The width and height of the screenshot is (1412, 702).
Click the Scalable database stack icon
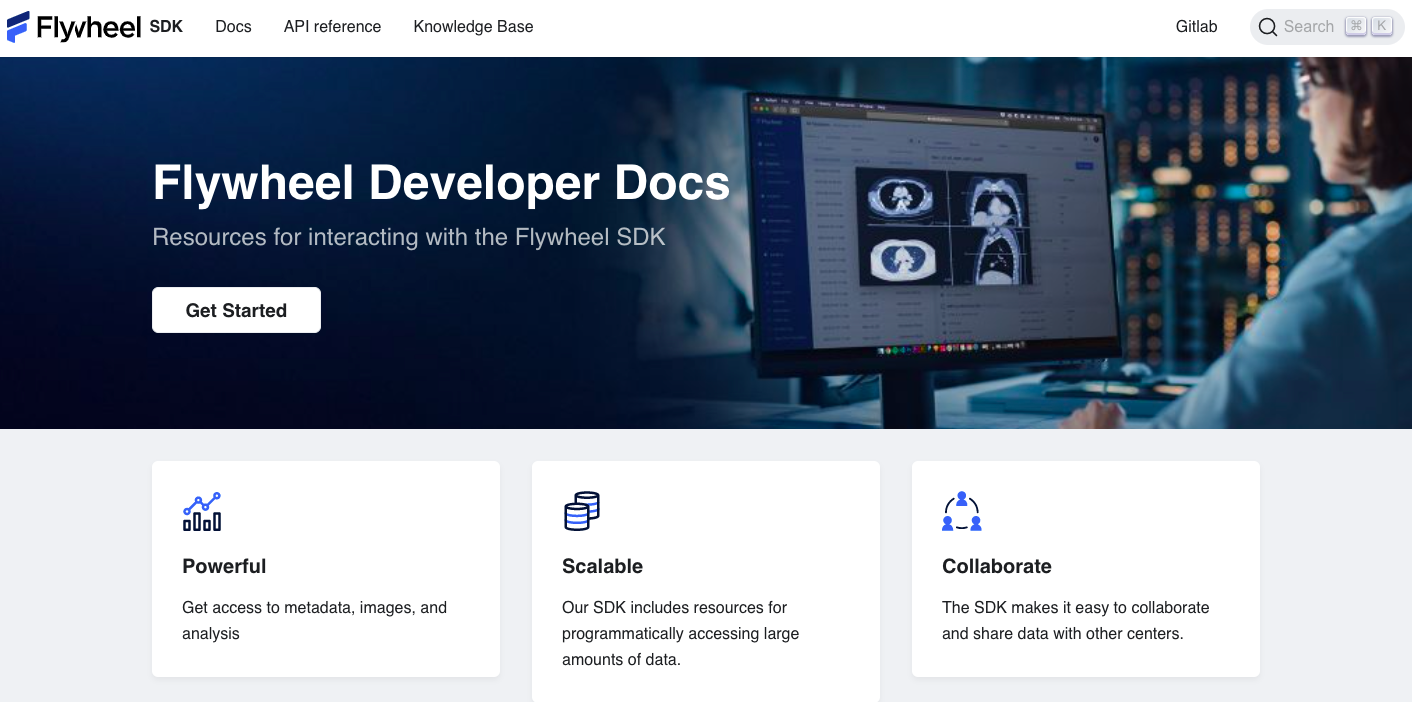click(581, 511)
